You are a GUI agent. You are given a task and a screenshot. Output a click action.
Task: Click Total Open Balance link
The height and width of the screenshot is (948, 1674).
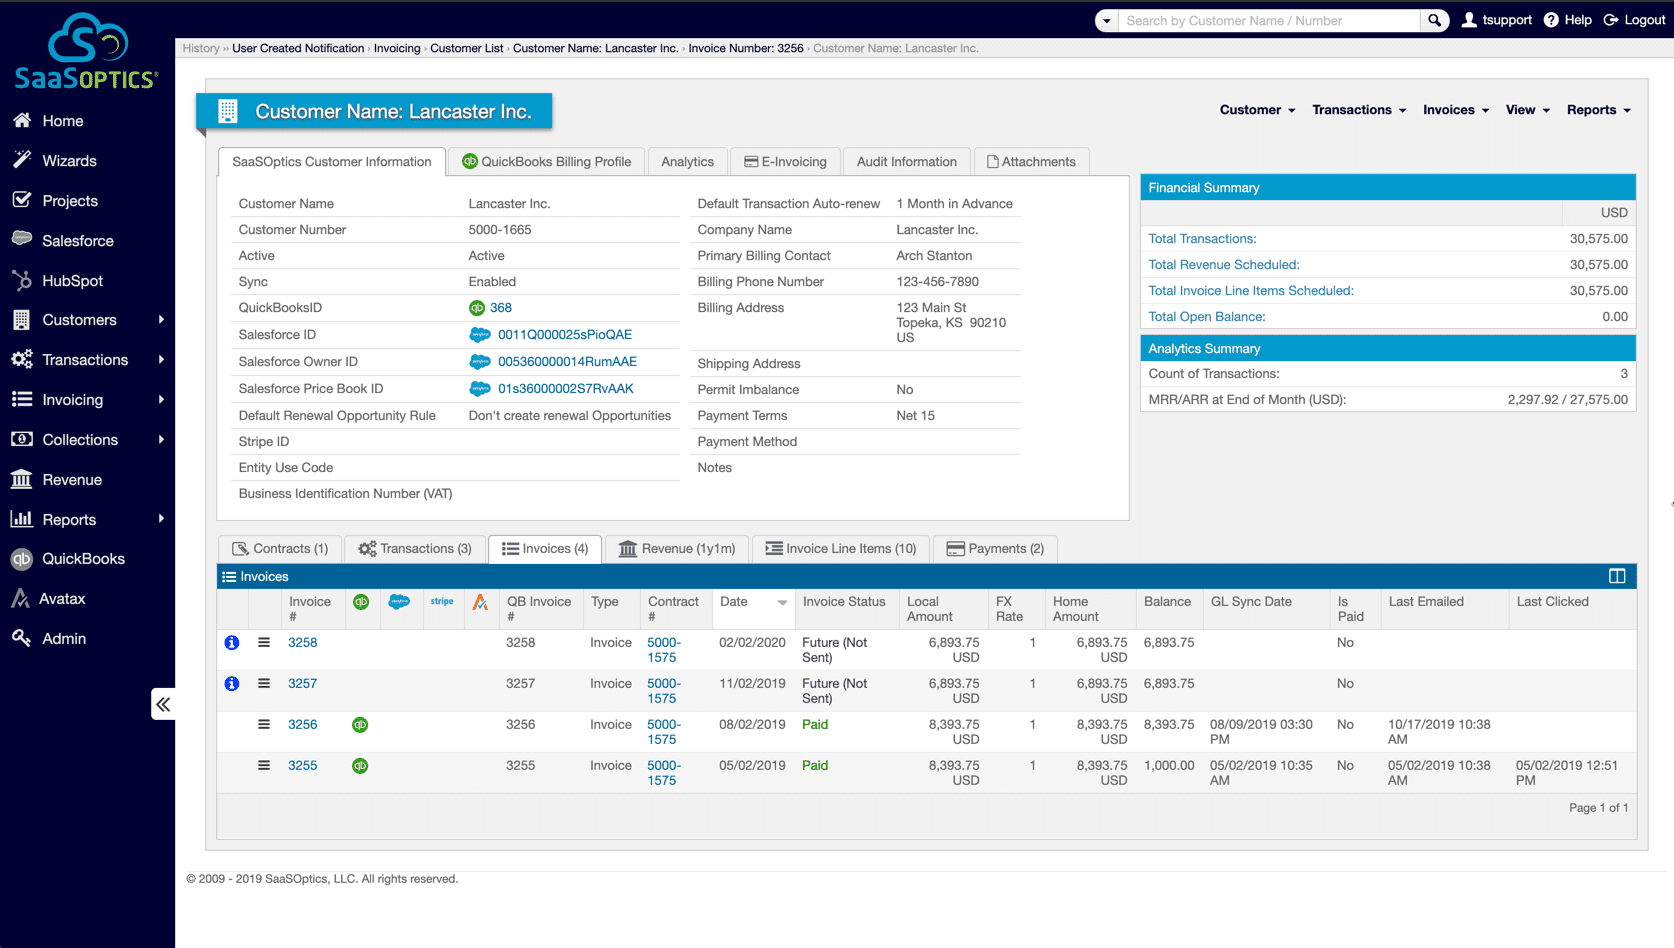[x=1206, y=317]
